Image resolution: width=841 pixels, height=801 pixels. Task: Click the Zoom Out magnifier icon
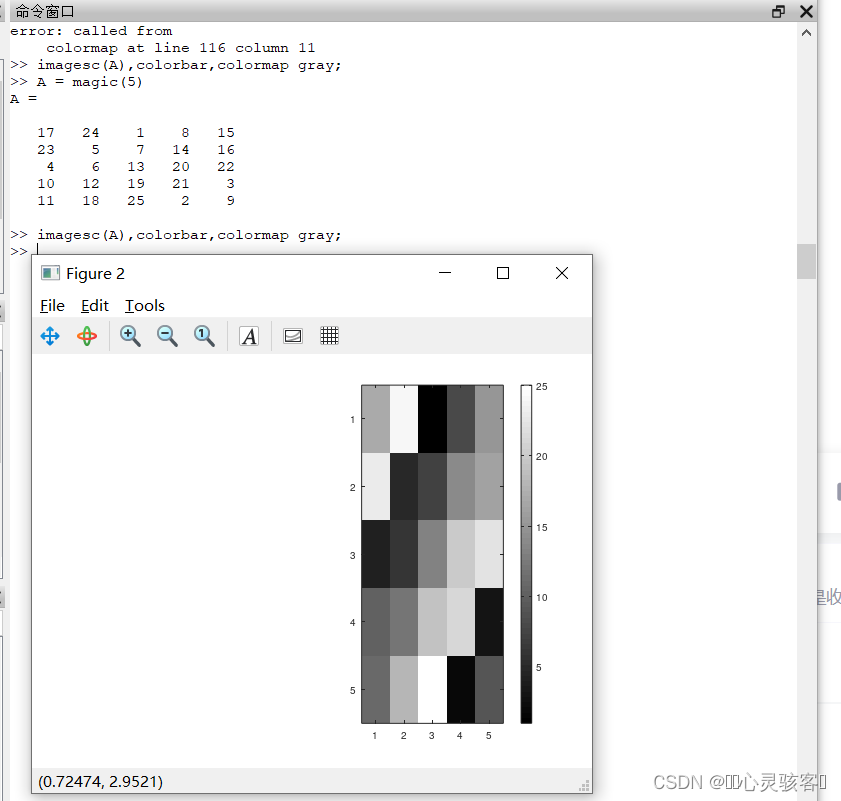[x=167, y=336]
